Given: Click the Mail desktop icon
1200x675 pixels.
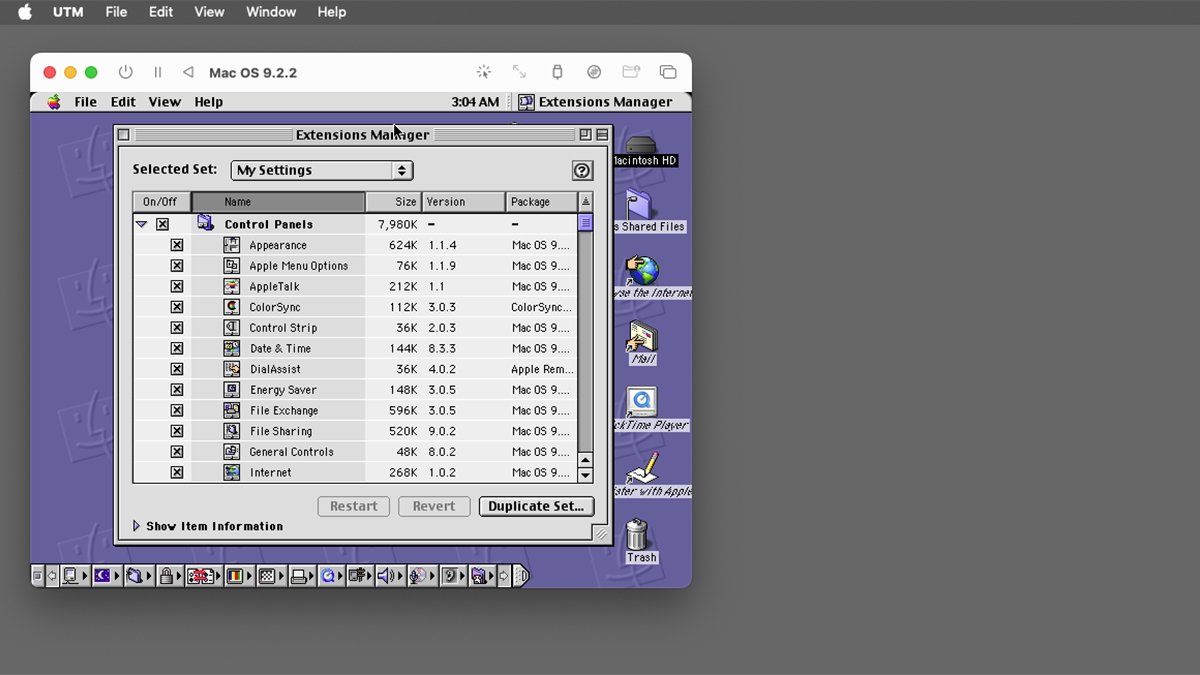Looking at the screenshot, I should [x=641, y=337].
